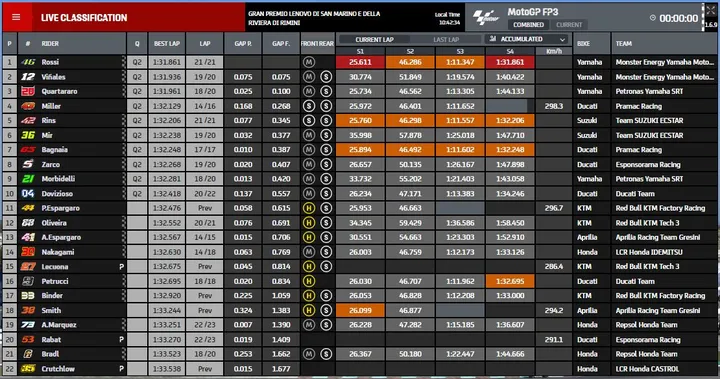The width and height of the screenshot is (720, 379).
Task: Switch to CURRENT session view
Action: (x=569, y=25)
